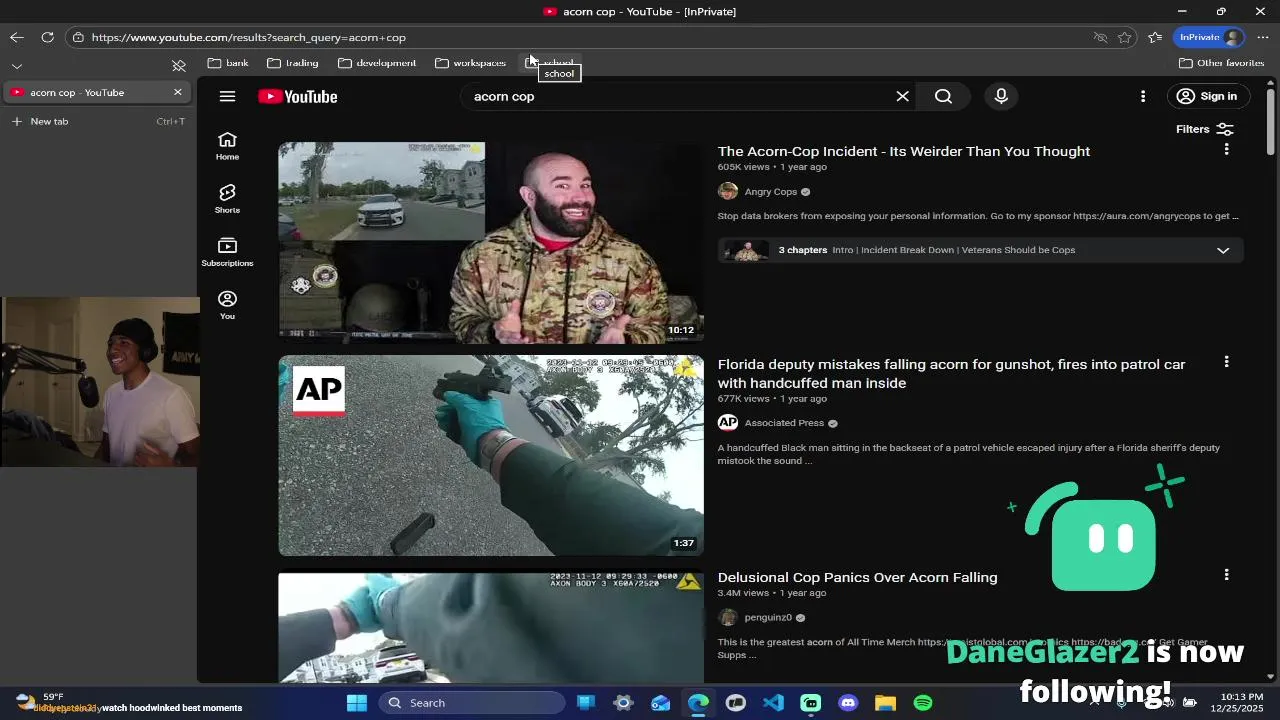This screenshot has width=1280, height=720.
Task: Open the workspaces favorites folder
Action: tap(470, 63)
